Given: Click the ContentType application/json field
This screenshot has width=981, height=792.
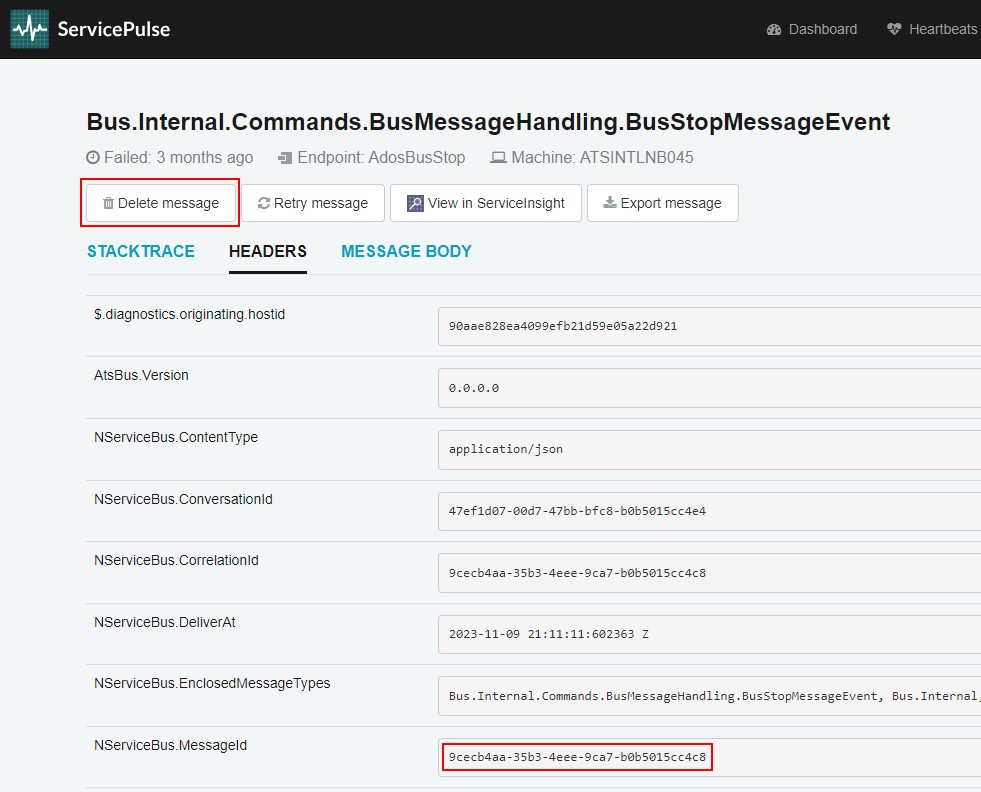Looking at the screenshot, I should 708,450.
